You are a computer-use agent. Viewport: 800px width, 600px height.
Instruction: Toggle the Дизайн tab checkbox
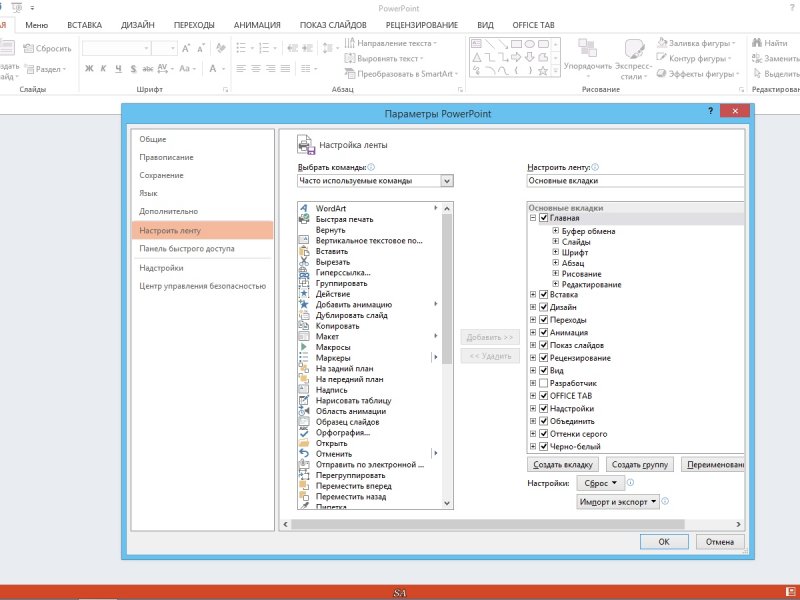pos(544,307)
